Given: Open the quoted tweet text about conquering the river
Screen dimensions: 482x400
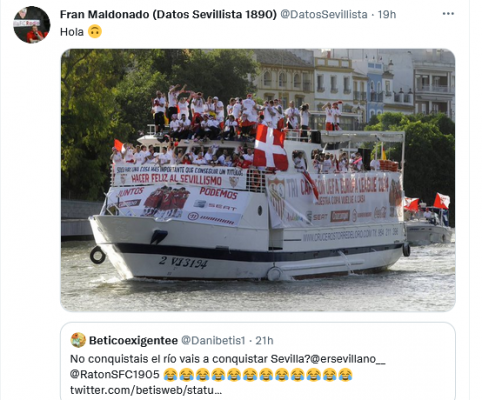Looking at the screenshot, I should coord(191,359).
